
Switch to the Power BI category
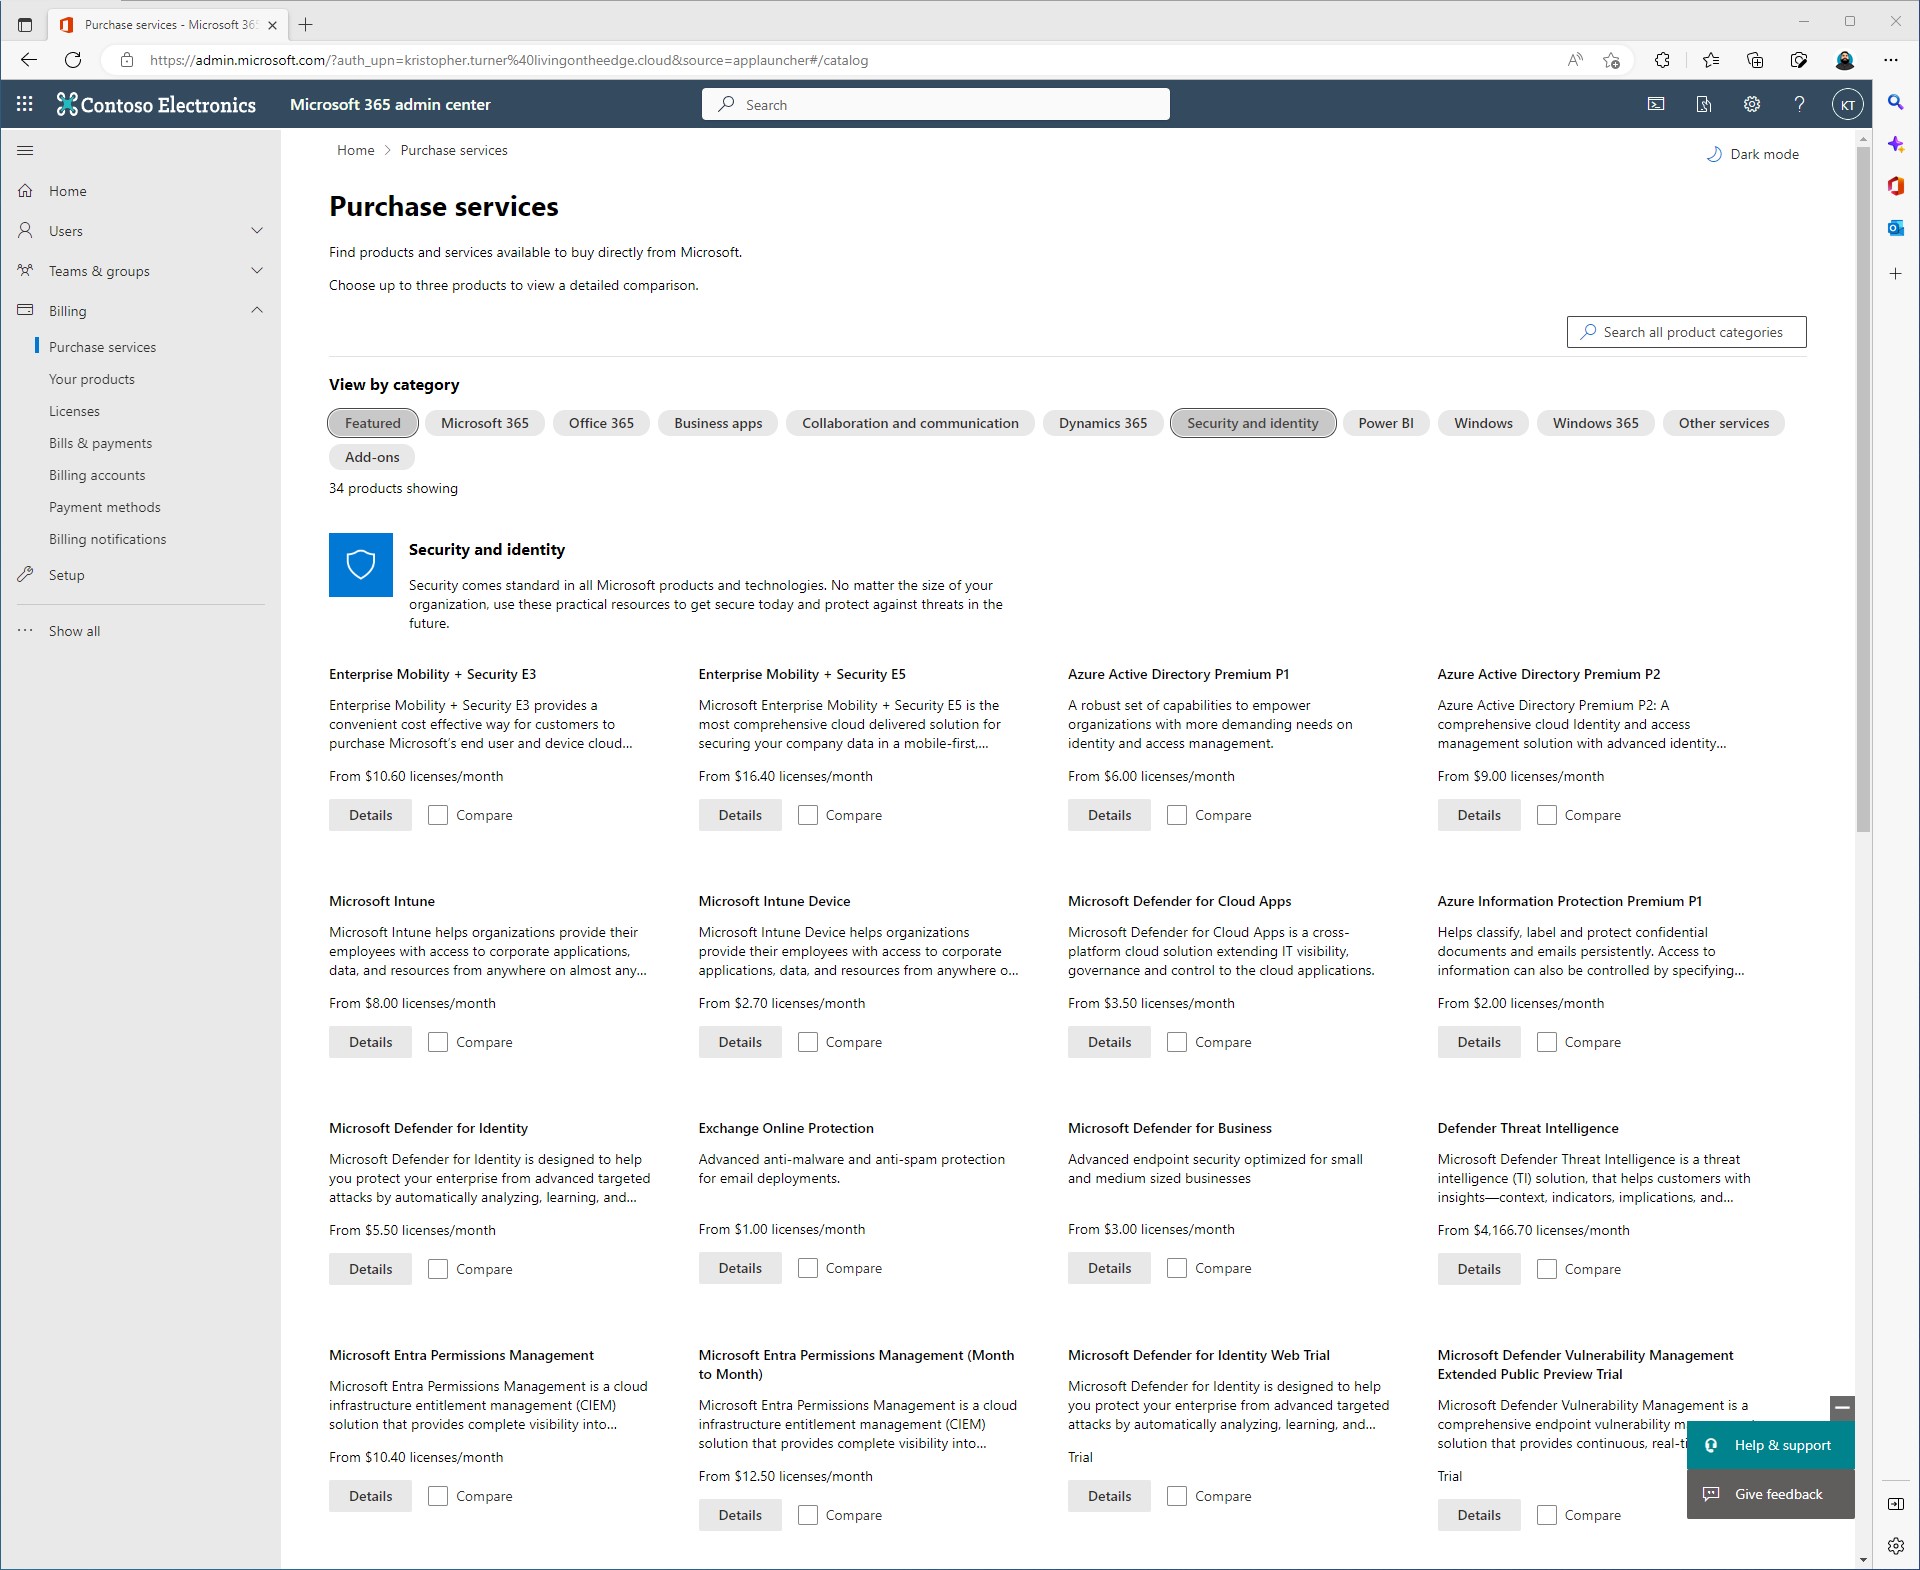(x=1385, y=423)
